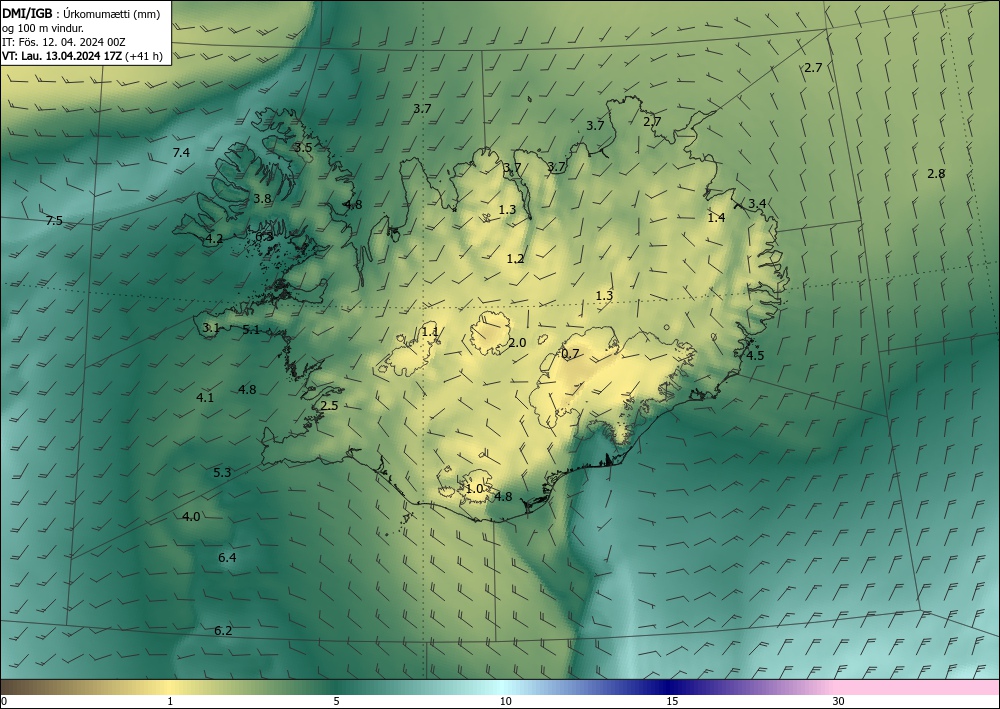Click the 4.0 value label
The width and height of the screenshot is (1000, 709).
191,517
